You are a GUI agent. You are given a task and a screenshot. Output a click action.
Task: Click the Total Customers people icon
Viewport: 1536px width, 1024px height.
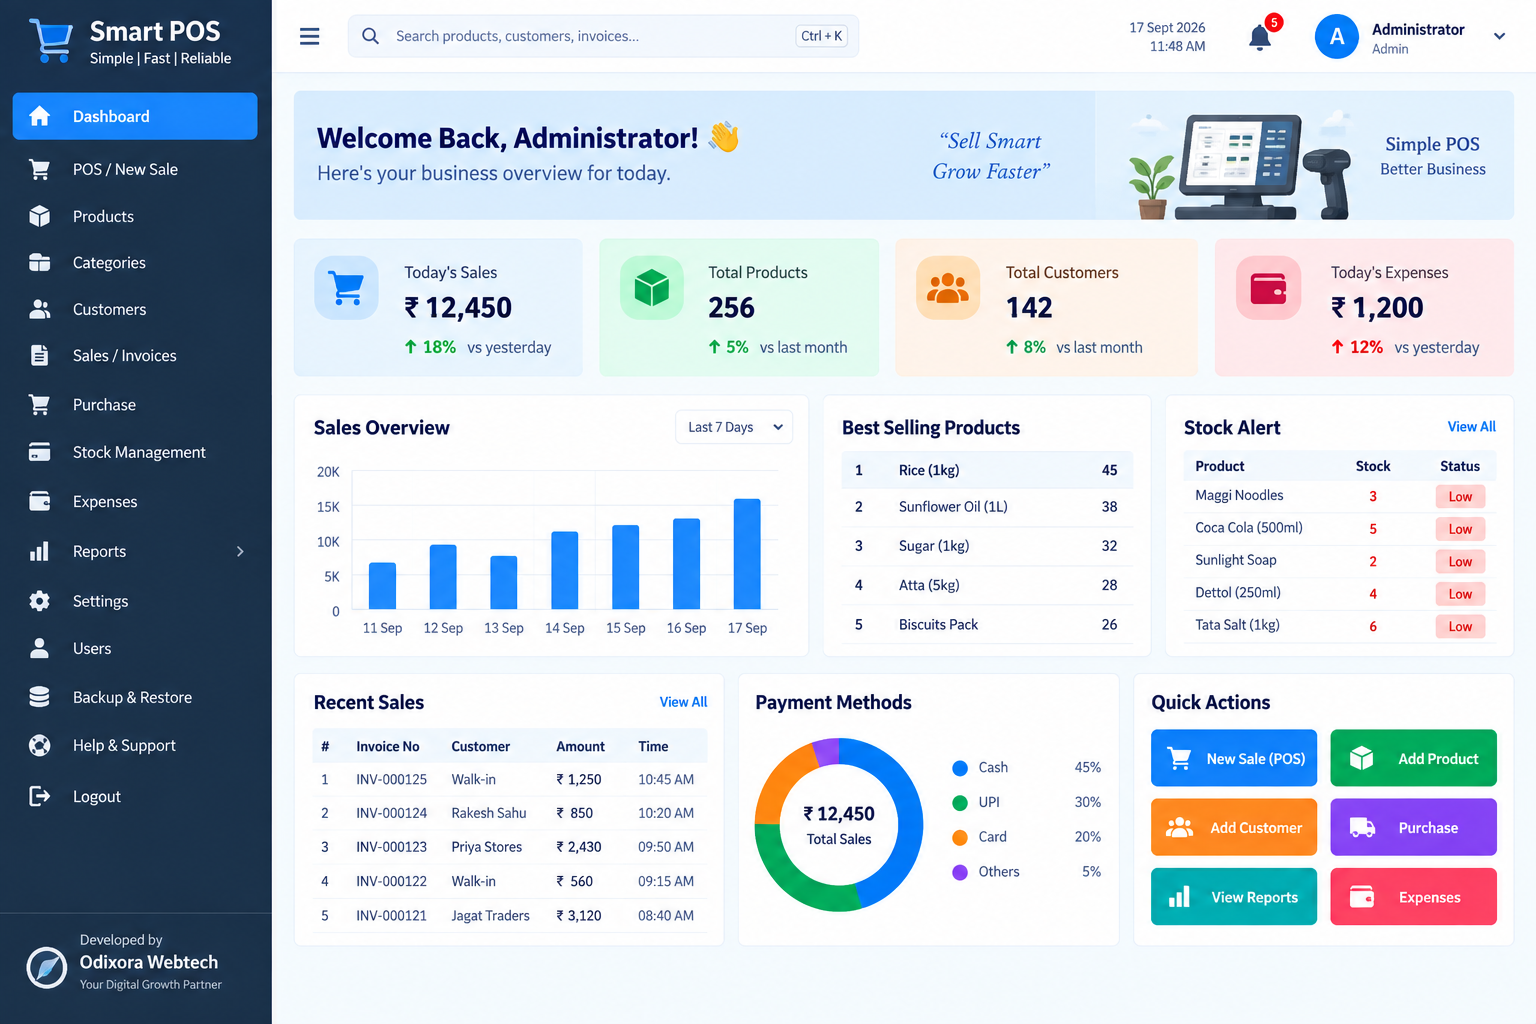point(948,288)
